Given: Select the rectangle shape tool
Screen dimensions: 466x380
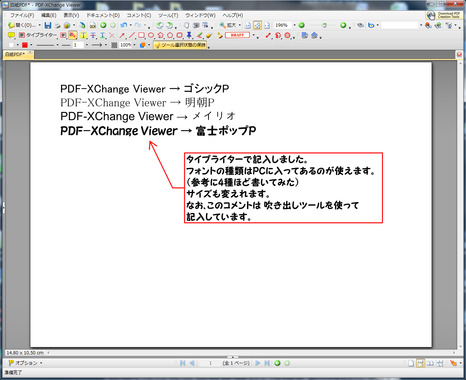Looking at the screenshot, I should click(141, 35).
